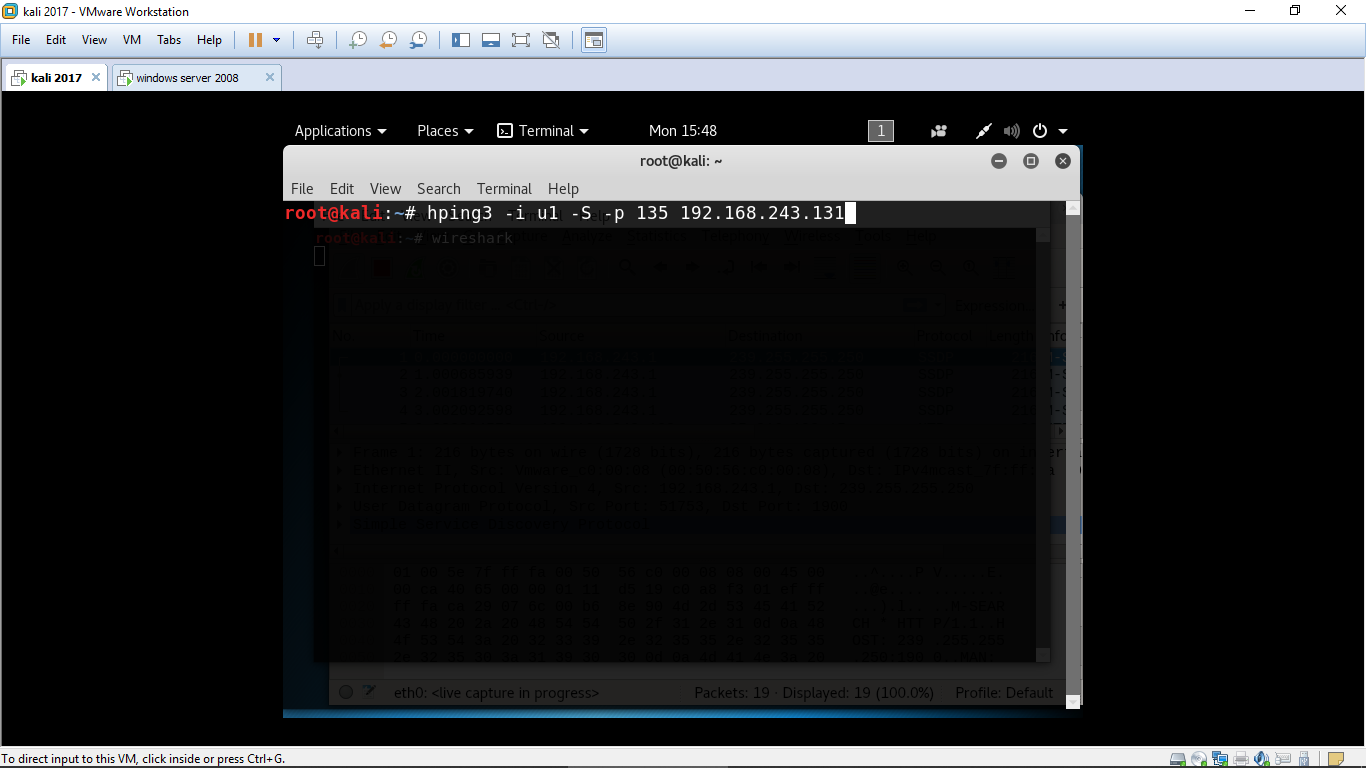Click the Send Ctrl+Alt+Del toolbar icon
The image size is (1366, 768).
tap(315, 40)
